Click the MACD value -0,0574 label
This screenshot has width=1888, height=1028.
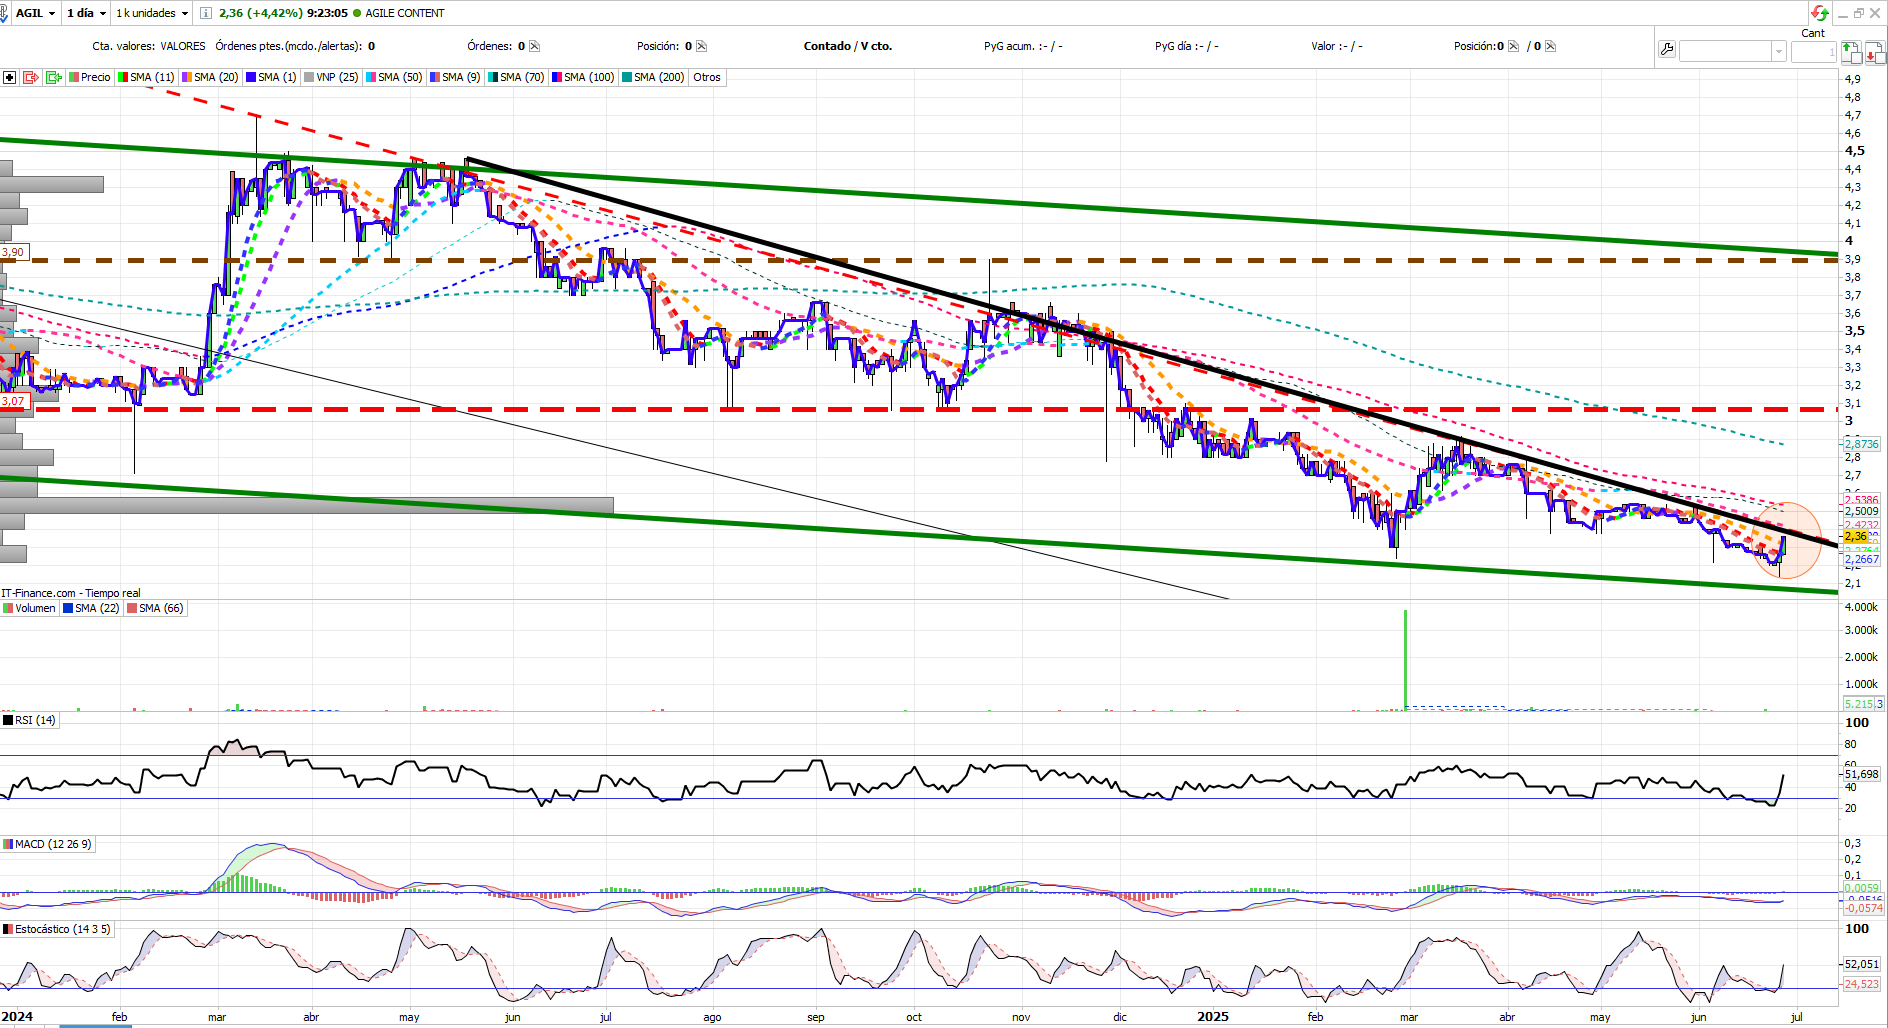tap(1864, 908)
